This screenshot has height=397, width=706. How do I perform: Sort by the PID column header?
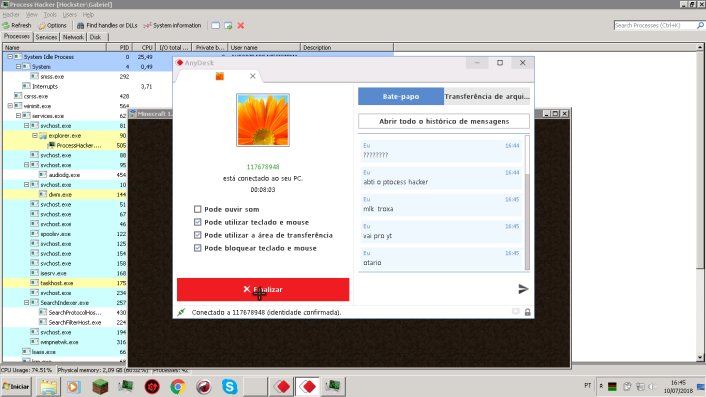click(x=119, y=47)
